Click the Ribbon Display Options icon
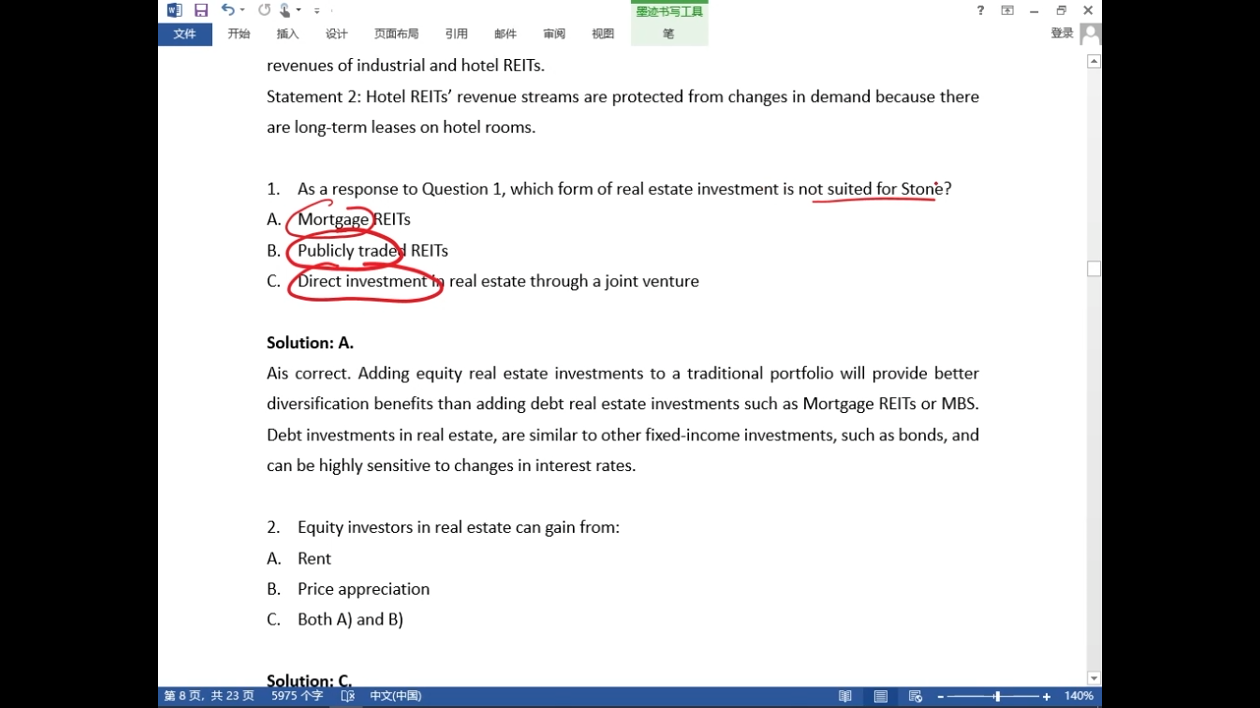The image size is (1260, 708). [1007, 10]
